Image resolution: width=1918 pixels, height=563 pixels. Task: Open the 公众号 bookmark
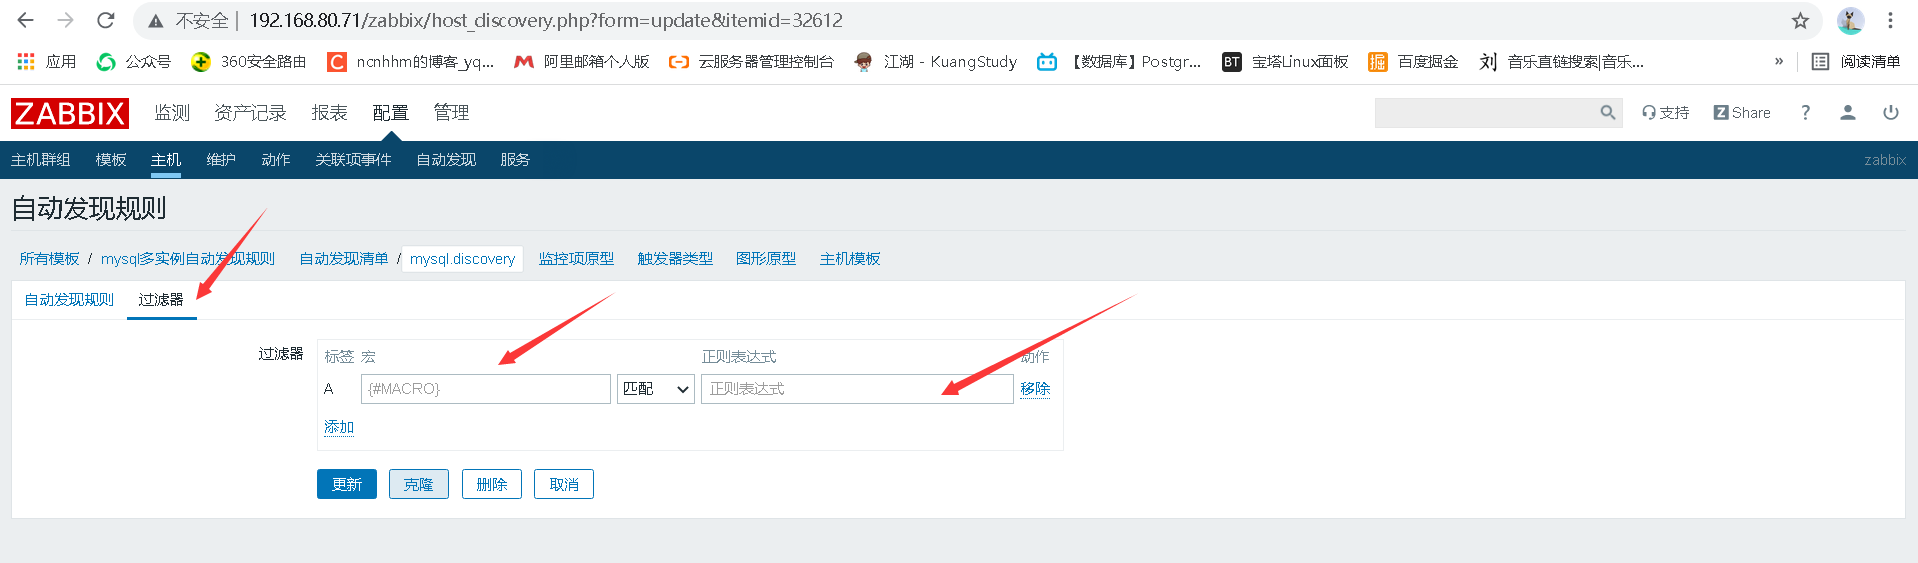(x=134, y=62)
